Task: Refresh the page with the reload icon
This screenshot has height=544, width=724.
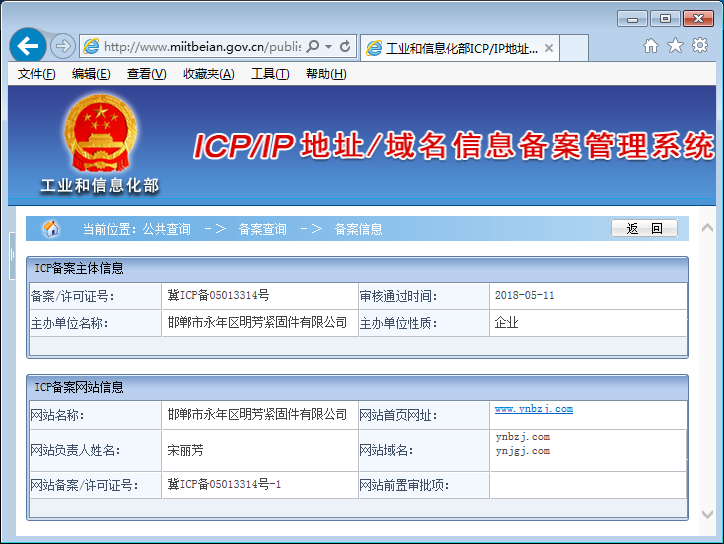Action: click(x=345, y=46)
